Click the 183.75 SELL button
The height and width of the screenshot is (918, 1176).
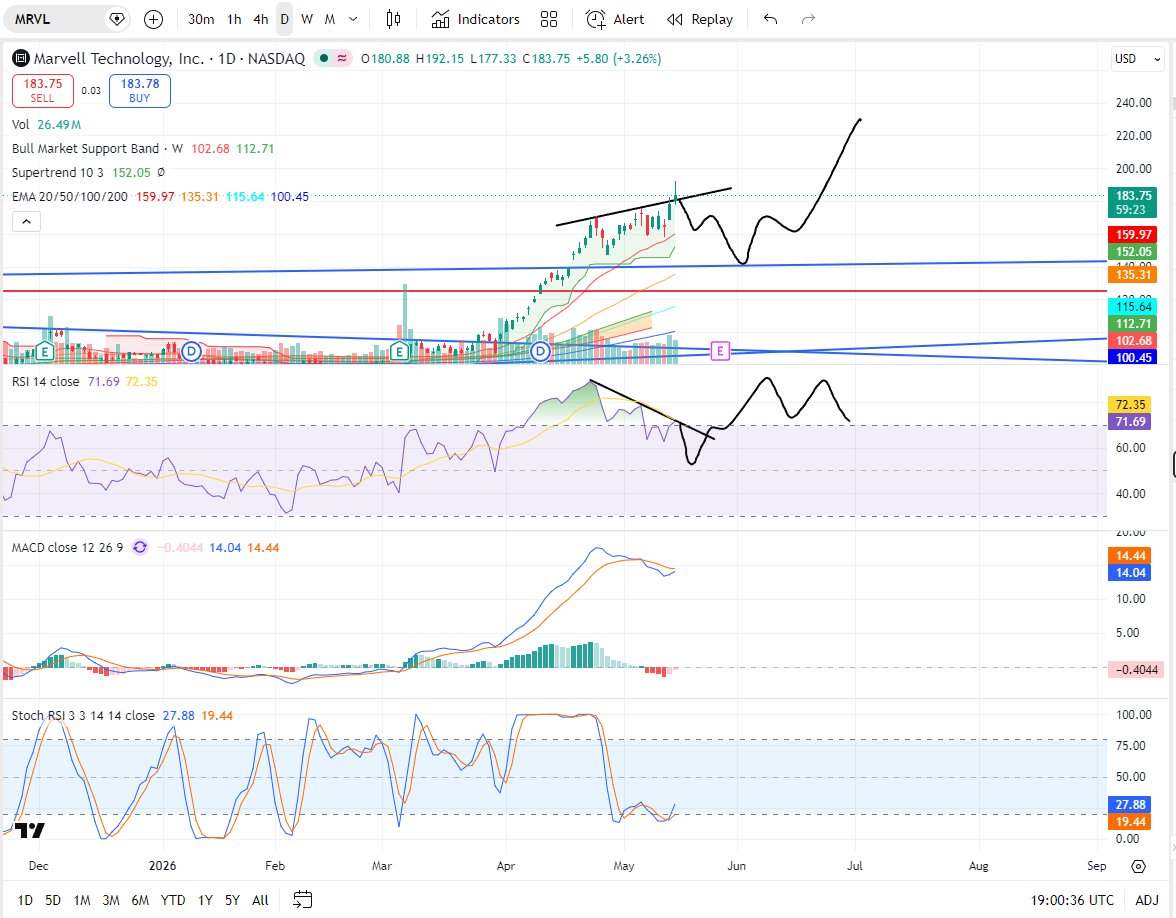pyautogui.click(x=43, y=91)
